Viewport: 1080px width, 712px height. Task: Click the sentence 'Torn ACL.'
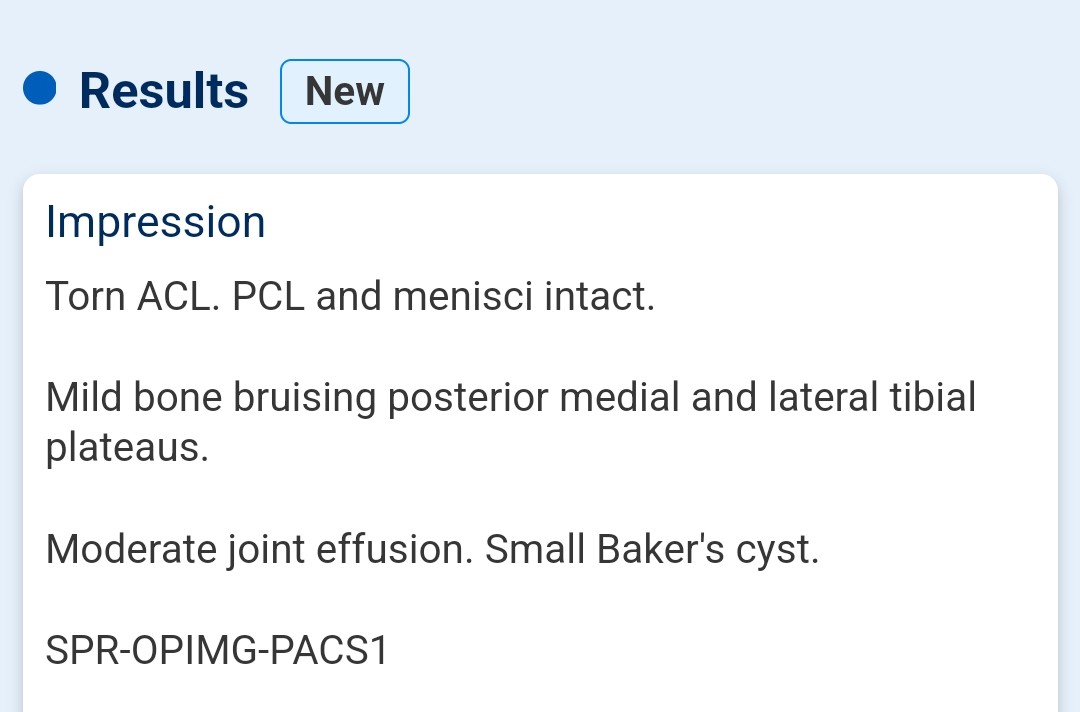[133, 297]
